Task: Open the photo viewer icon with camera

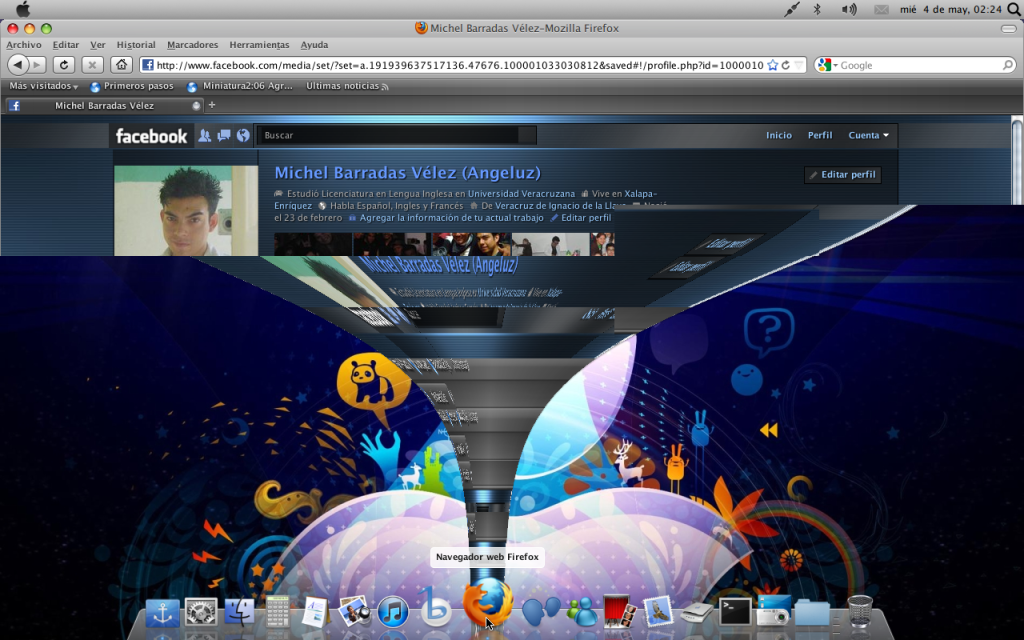Action: click(x=355, y=613)
